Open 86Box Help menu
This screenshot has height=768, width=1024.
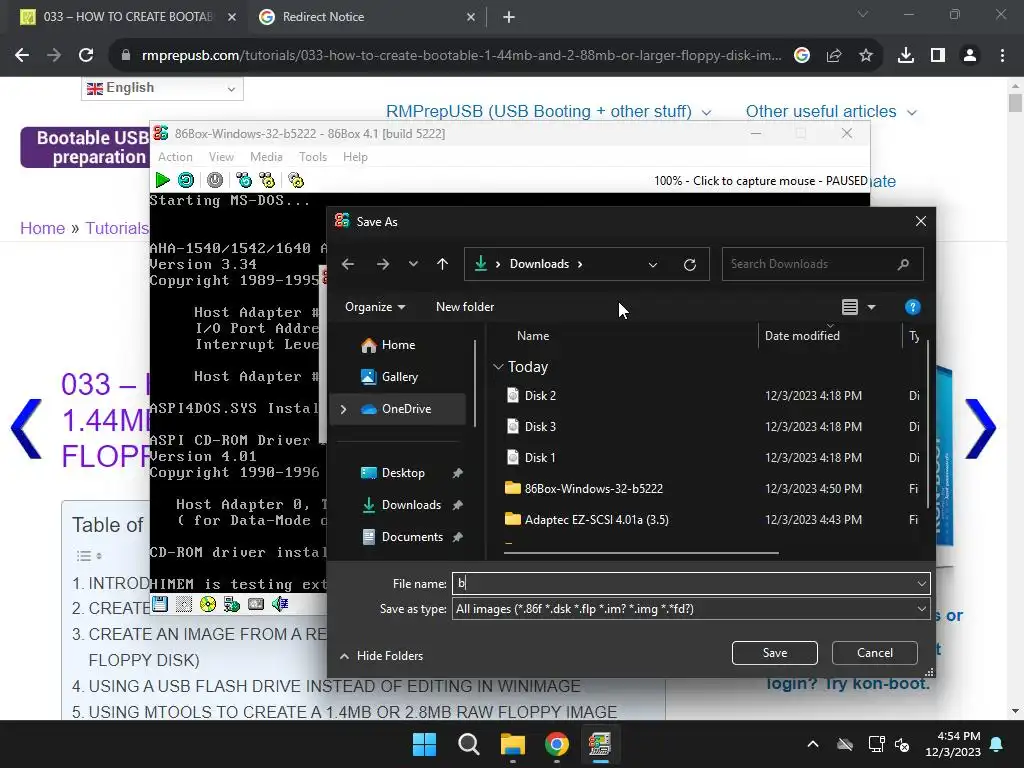point(355,157)
